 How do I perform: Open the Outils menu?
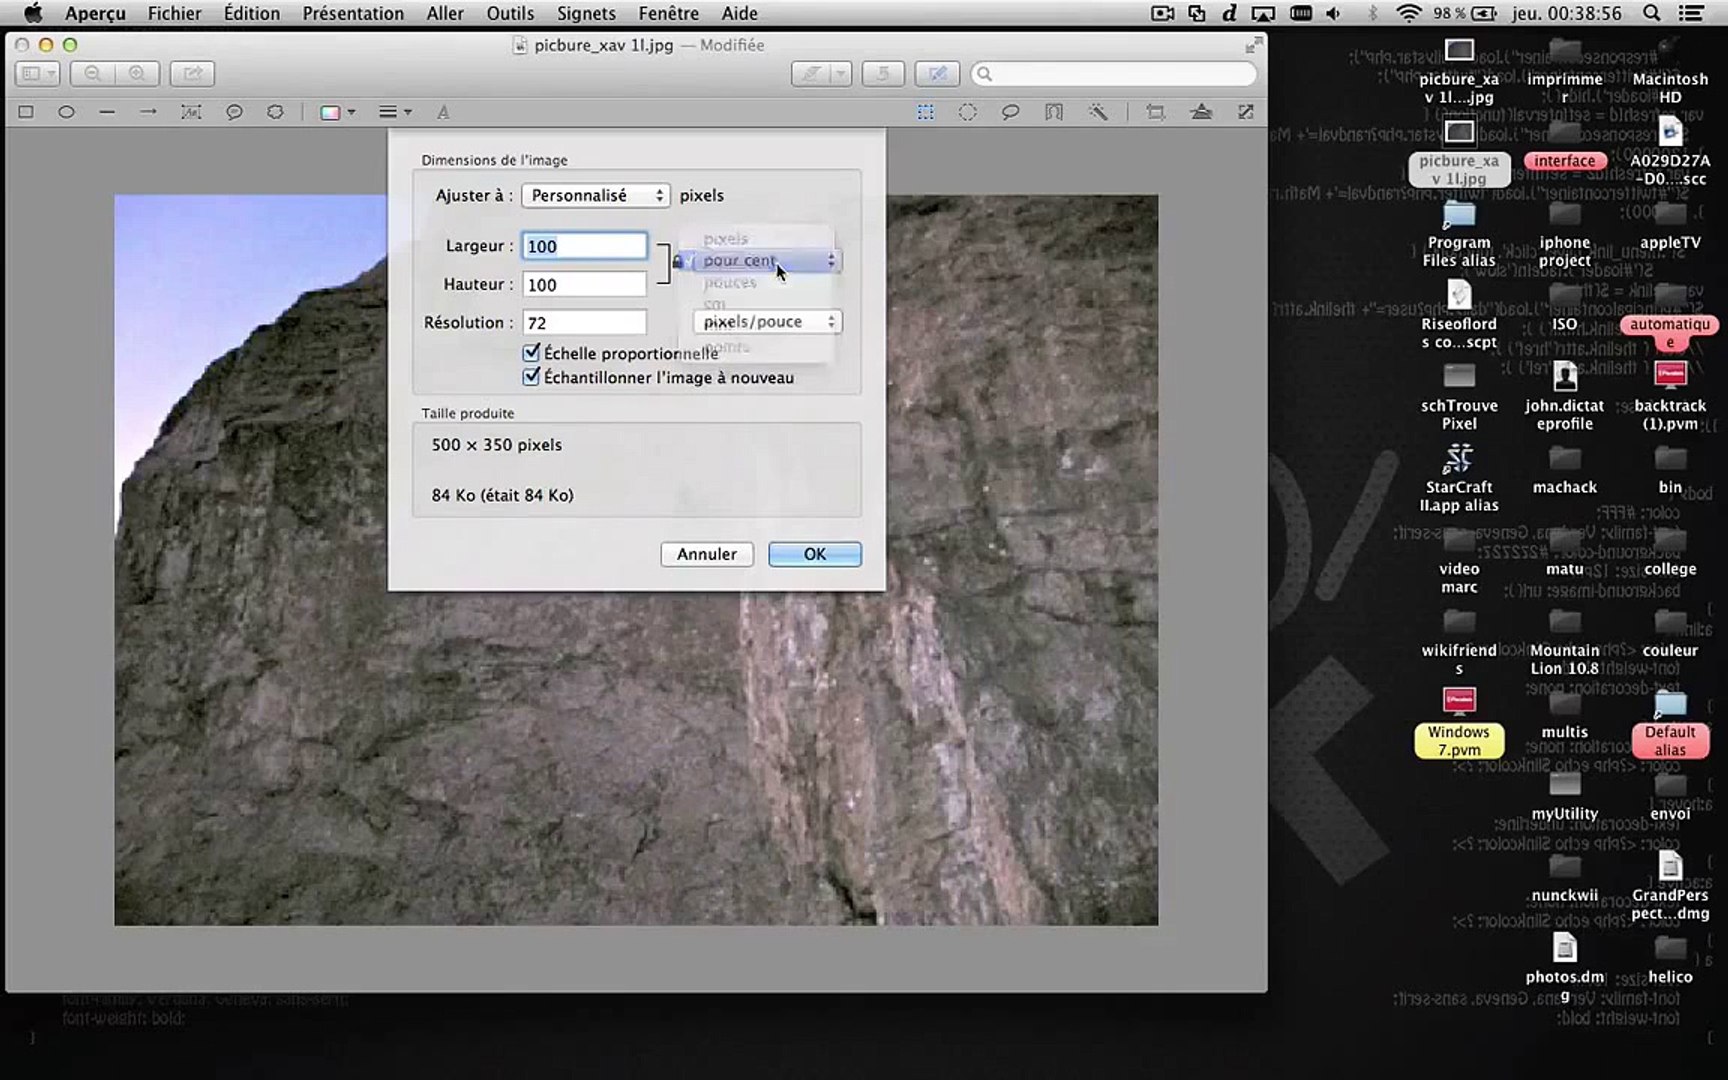point(510,13)
